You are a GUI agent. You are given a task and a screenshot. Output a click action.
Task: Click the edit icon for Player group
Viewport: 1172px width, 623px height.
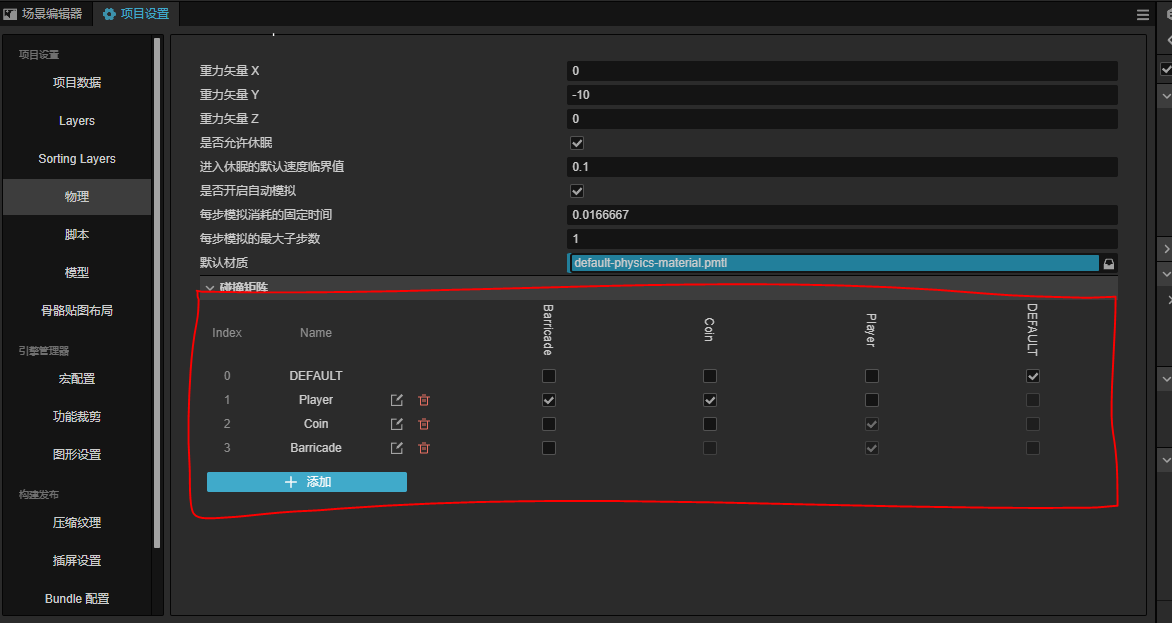tap(397, 400)
